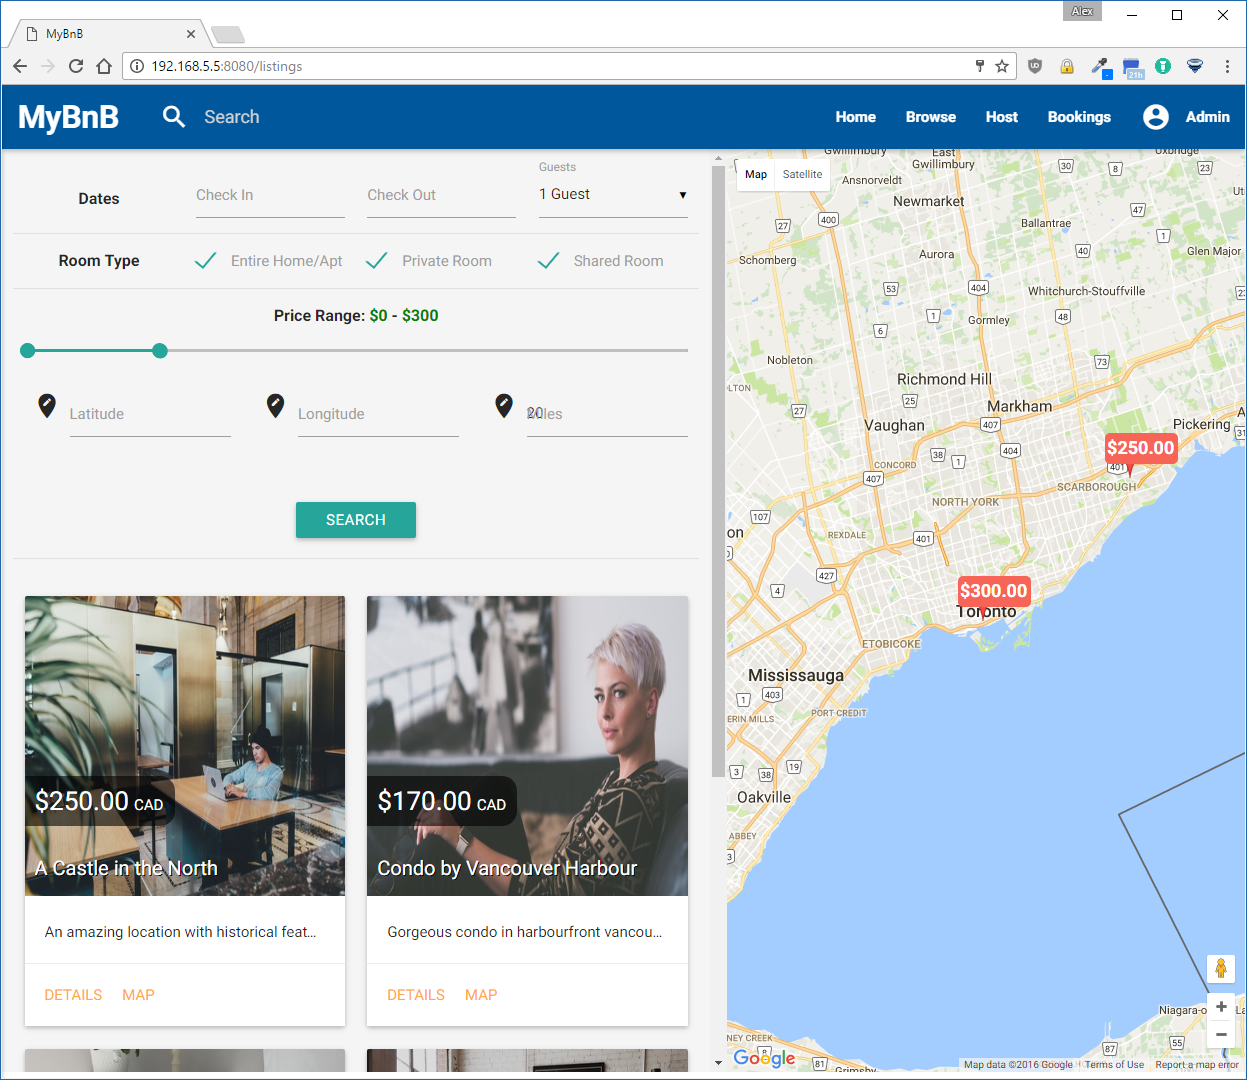Click the minimum price slider handle

click(28, 350)
